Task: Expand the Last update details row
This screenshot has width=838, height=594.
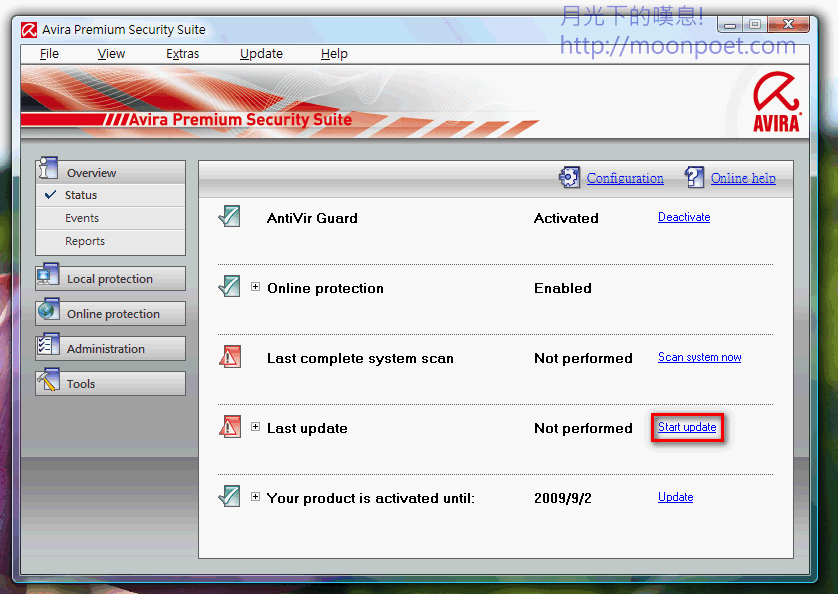Action: (x=256, y=427)
